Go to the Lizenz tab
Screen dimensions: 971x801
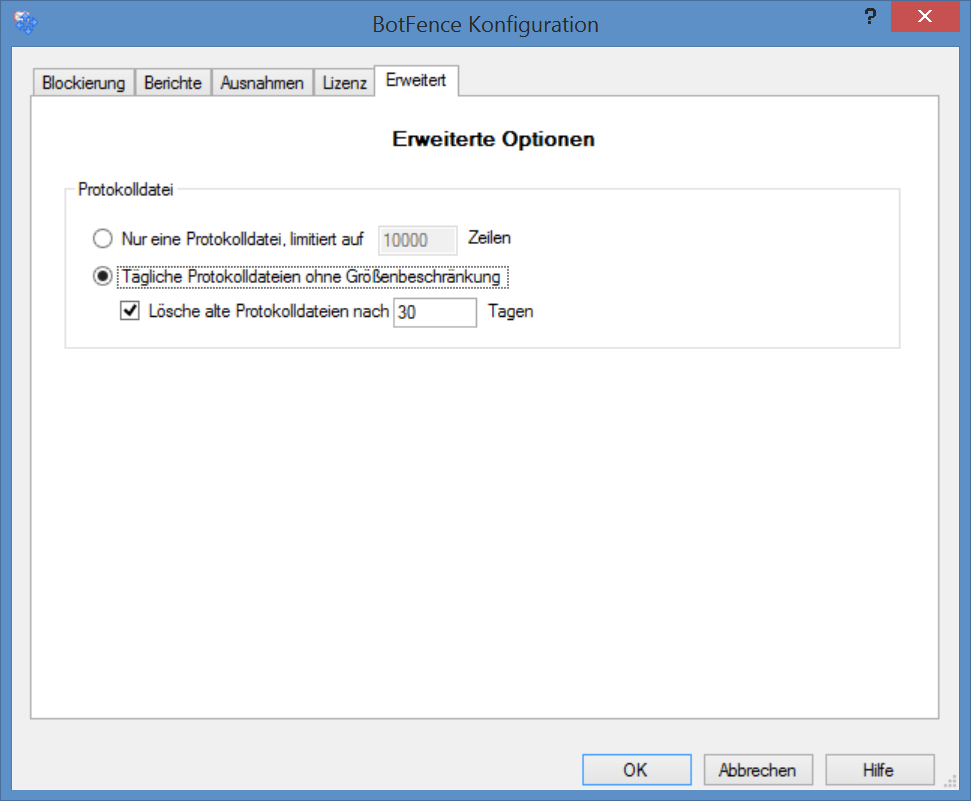click(344, 82)
